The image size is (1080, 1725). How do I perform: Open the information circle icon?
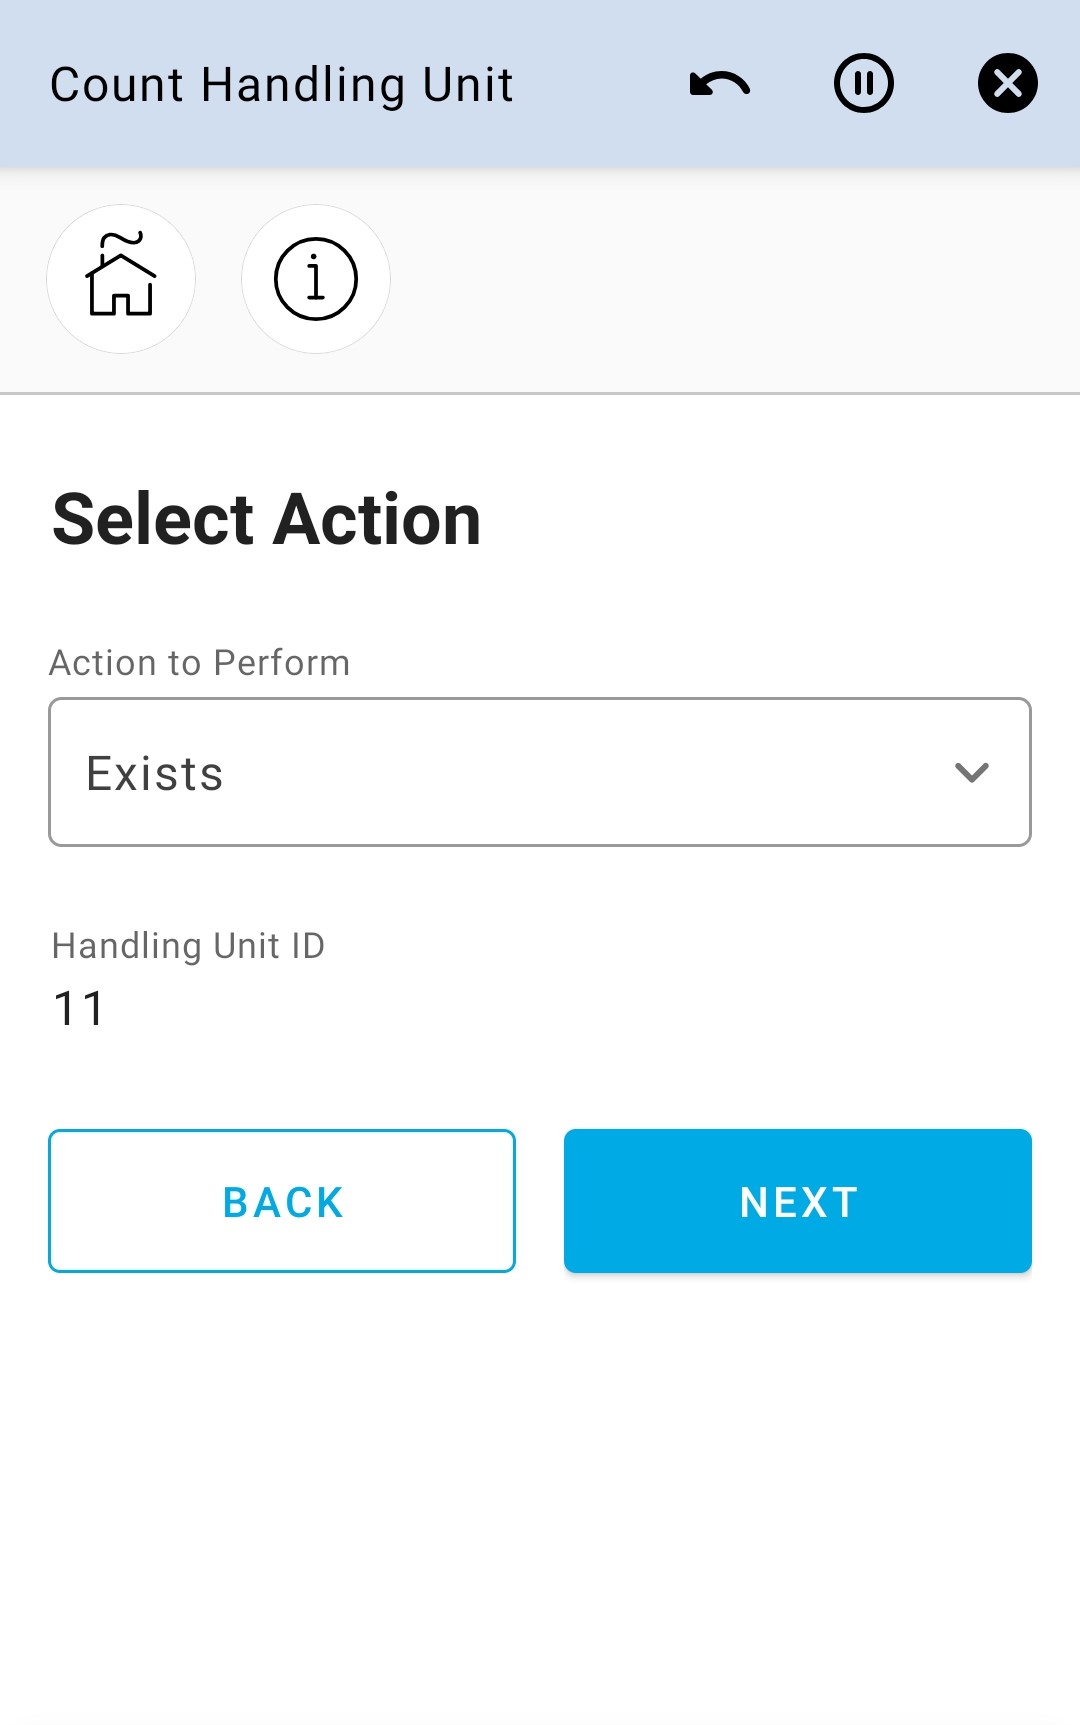tap(316, 279)
